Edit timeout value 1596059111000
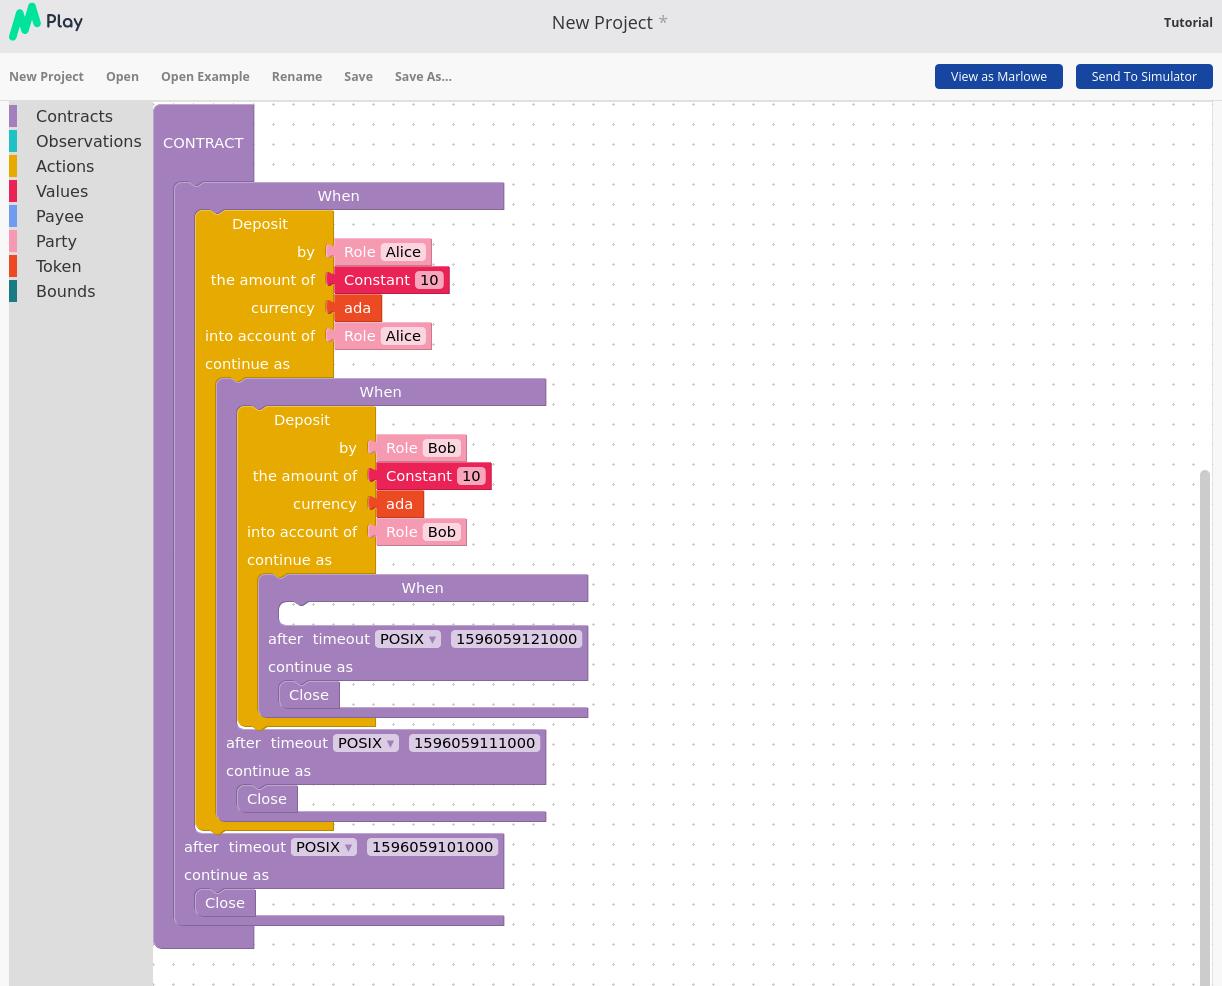The height and width of the screenshot is (986, 1222). click(474, 743)
